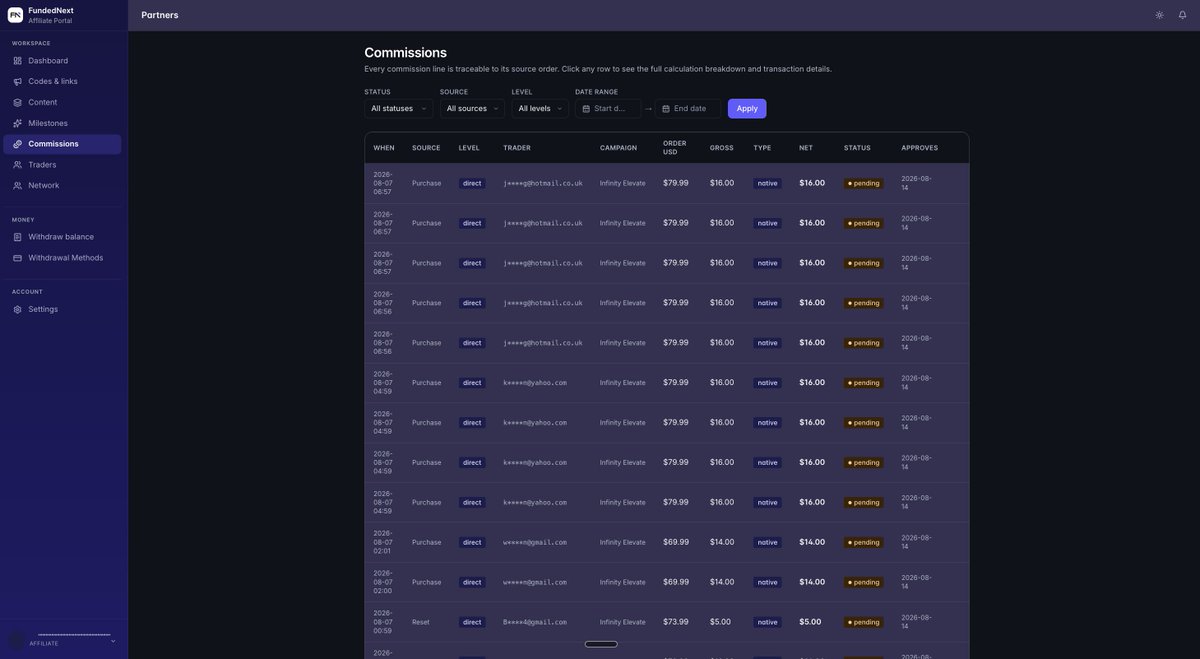
Task: Open the All levels dropdown
Action: coord(540,108)
